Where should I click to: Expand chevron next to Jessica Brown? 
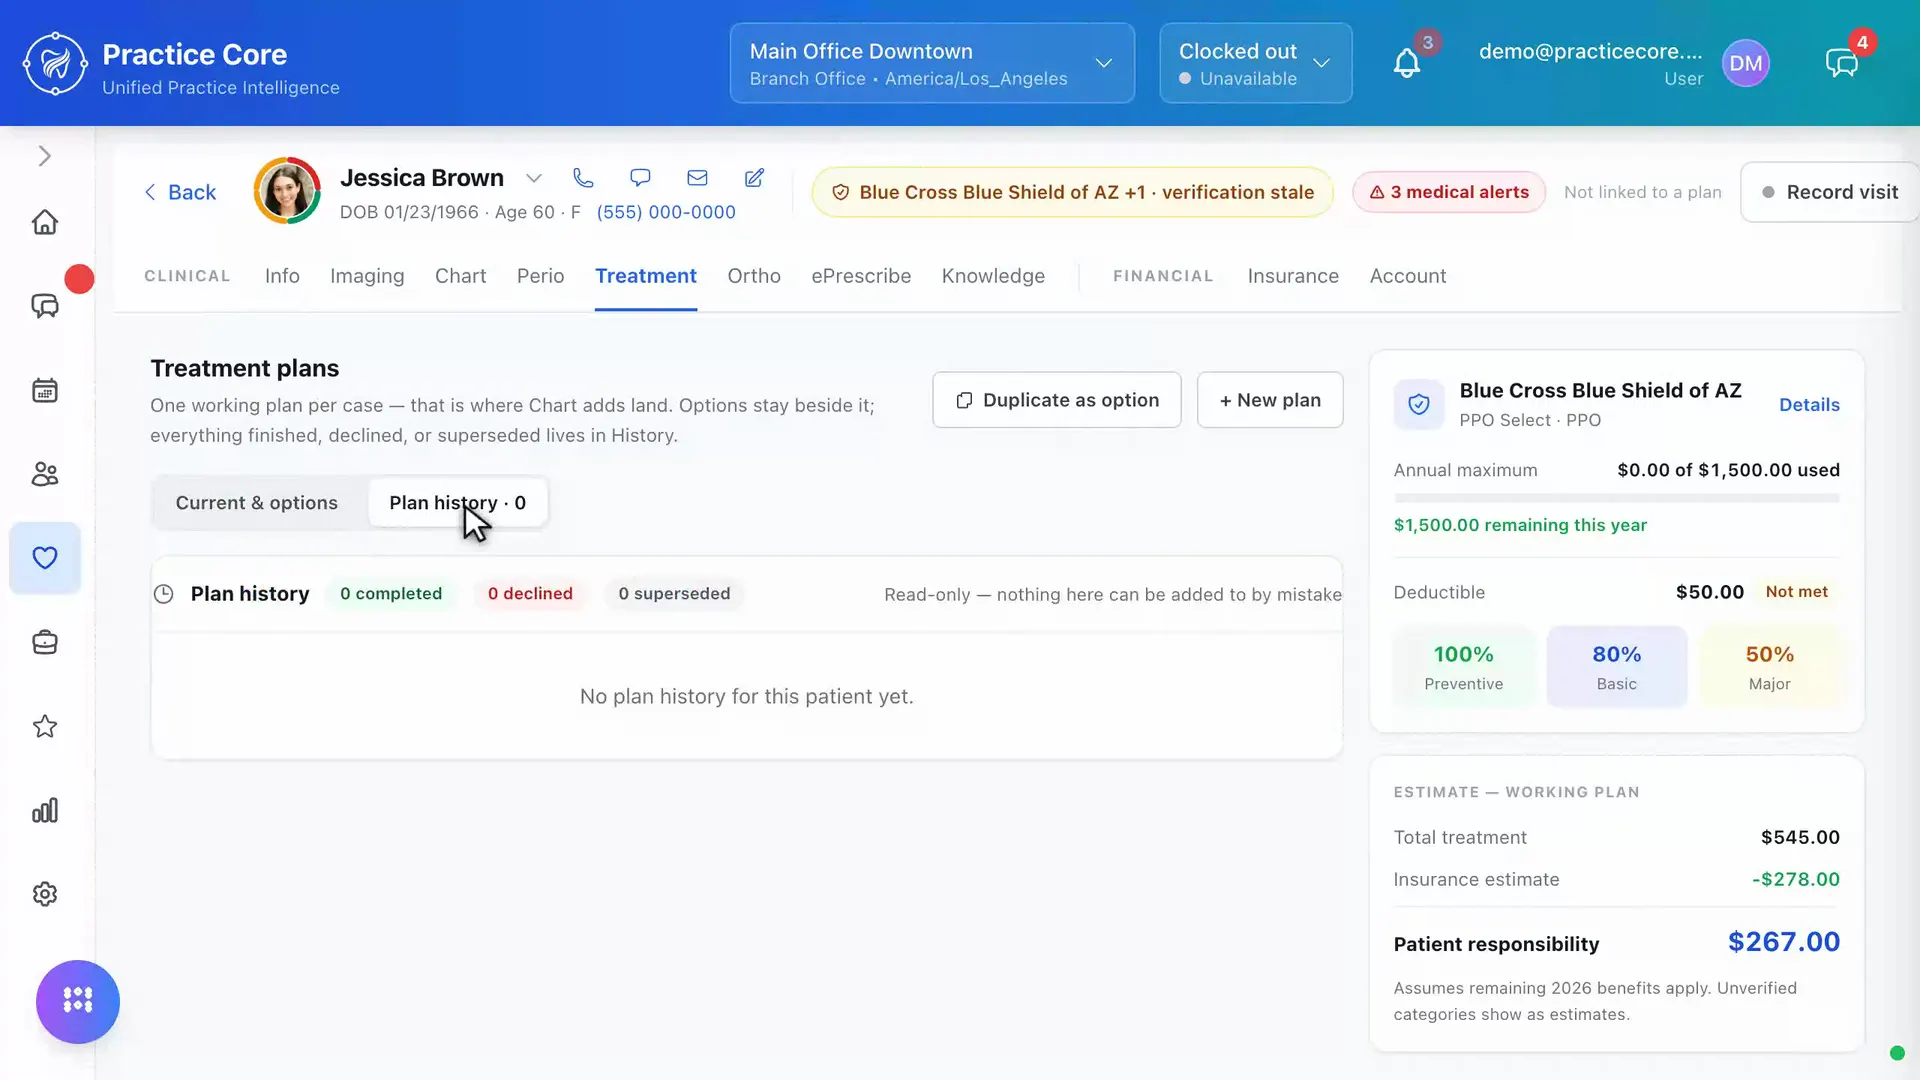coord(534,179)
